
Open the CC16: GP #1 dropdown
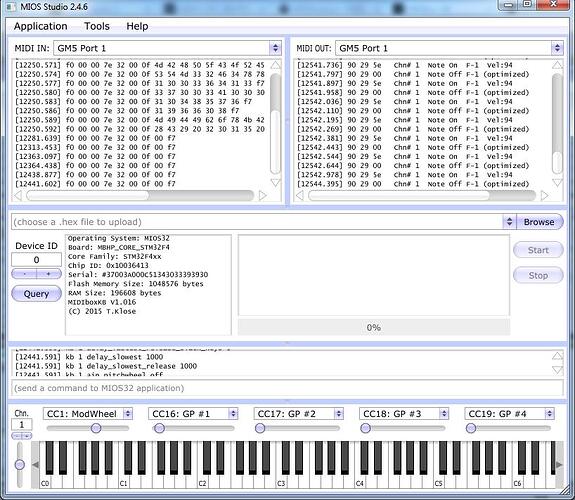click(x=233, y=414)
